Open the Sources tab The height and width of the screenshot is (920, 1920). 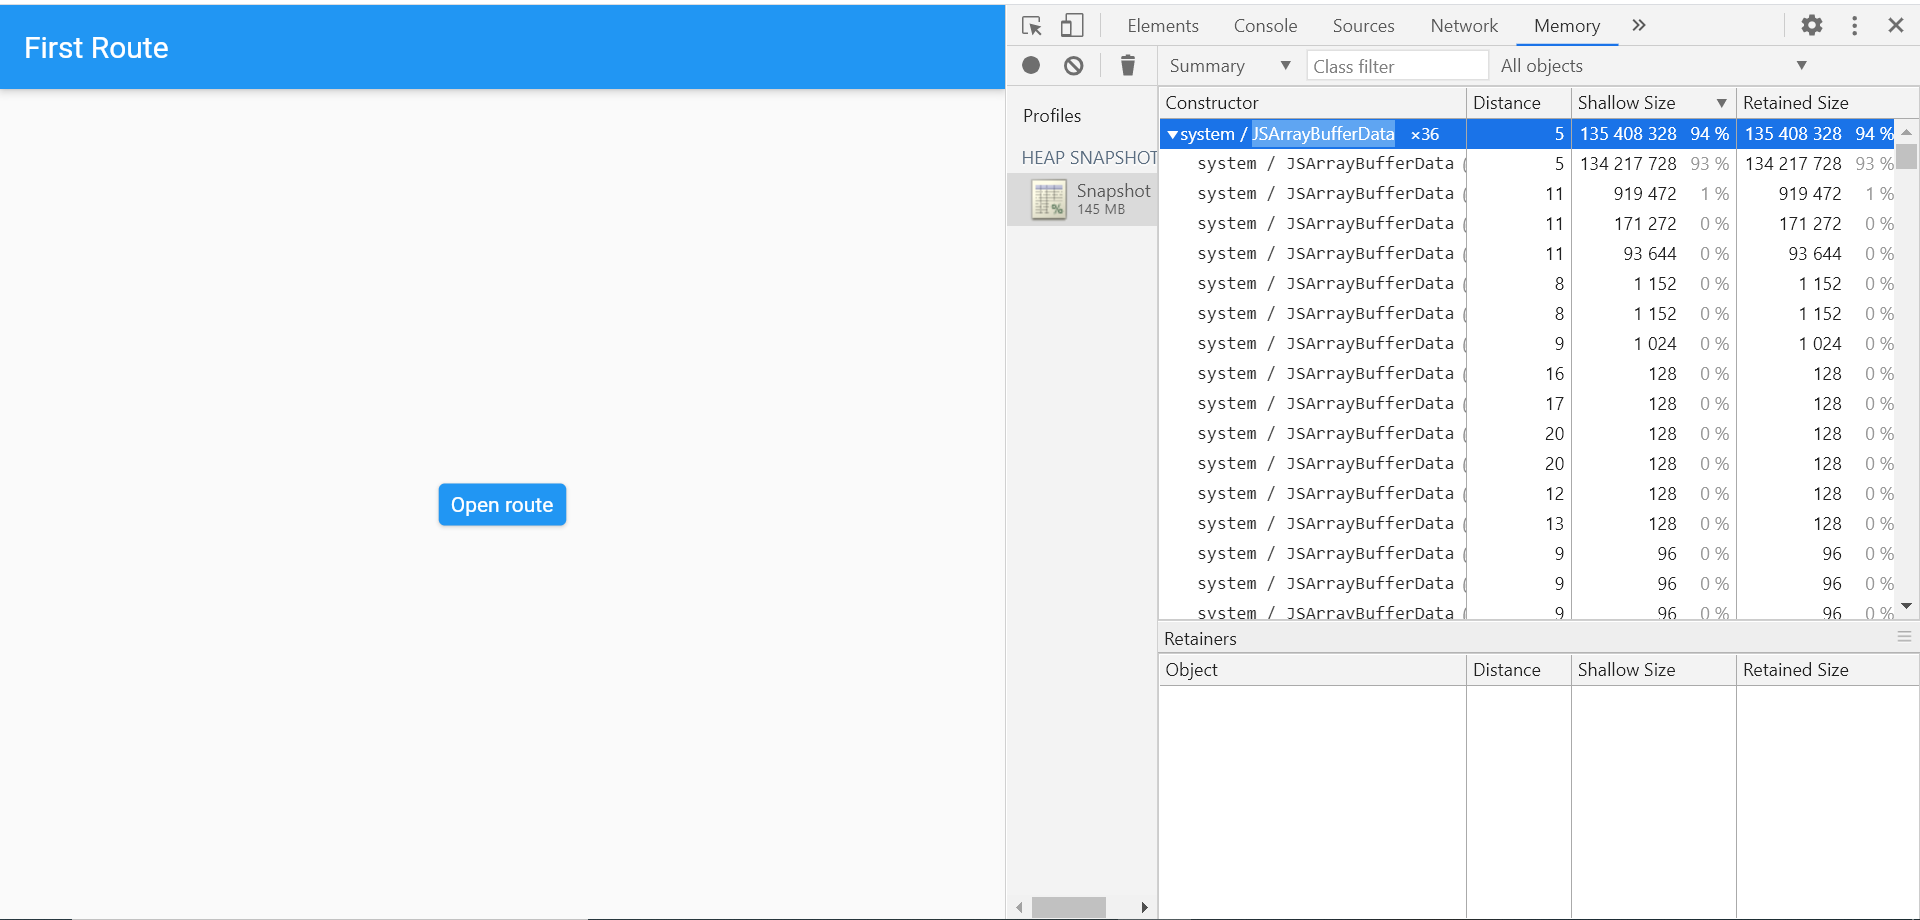[1363, 25]
